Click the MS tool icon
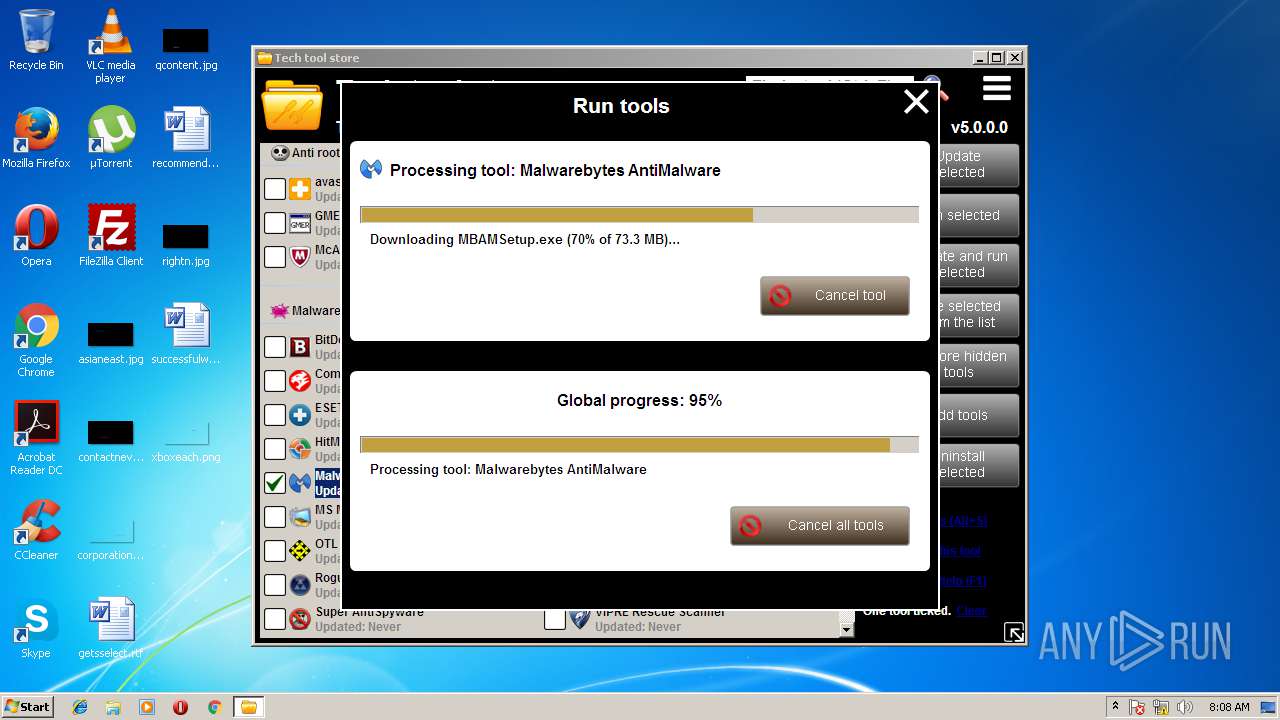 tap(300, 517)
